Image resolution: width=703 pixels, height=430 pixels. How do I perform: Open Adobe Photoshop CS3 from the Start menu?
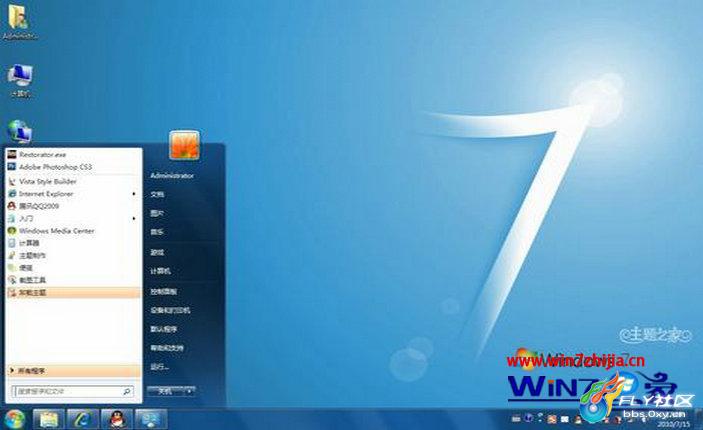[x=74, y=167]
